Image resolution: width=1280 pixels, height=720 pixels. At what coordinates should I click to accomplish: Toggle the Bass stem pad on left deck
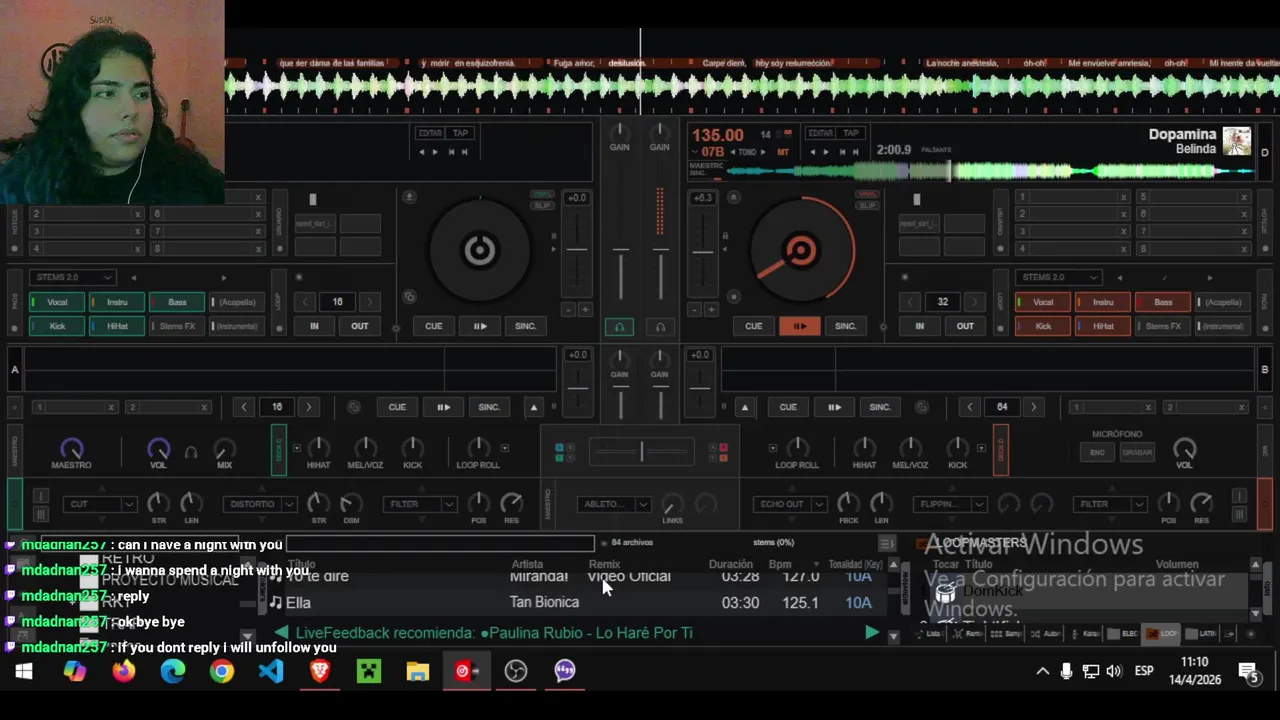(177, 302)
